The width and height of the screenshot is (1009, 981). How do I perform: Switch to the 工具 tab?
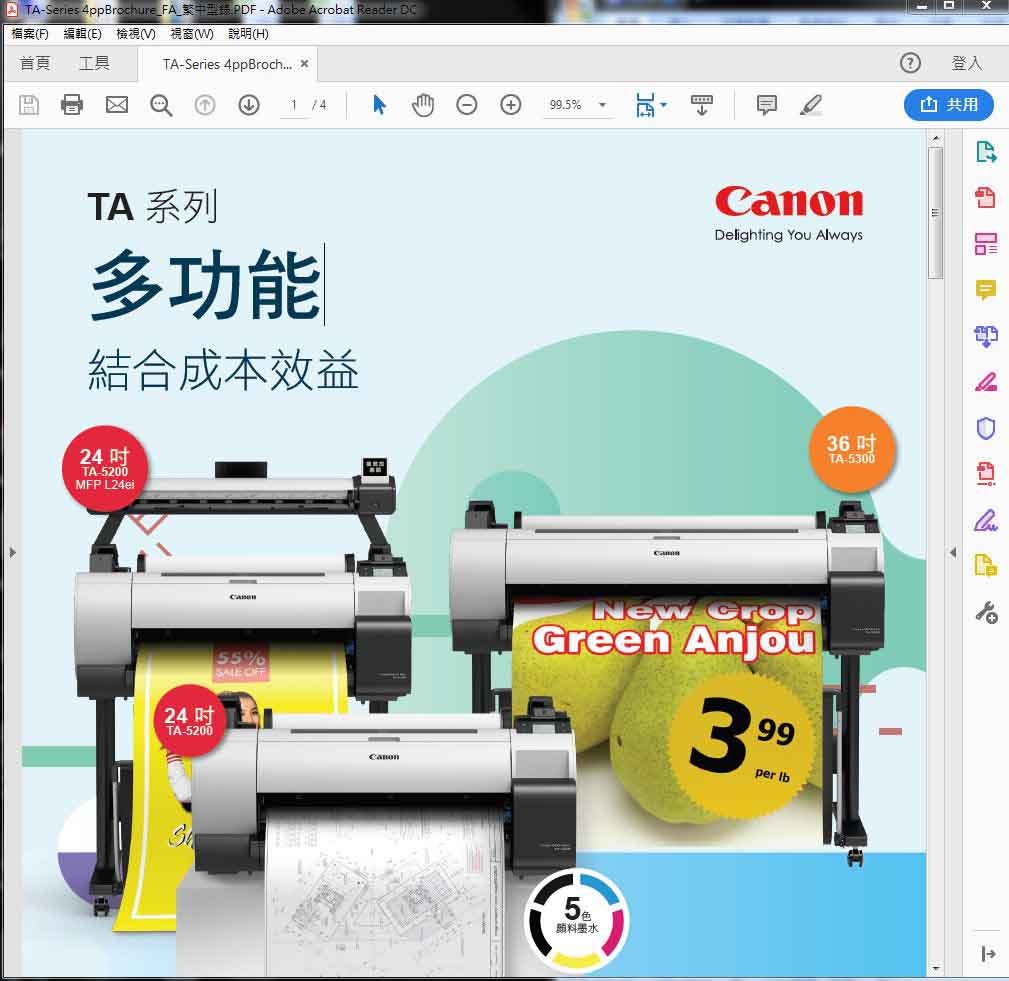95,63
